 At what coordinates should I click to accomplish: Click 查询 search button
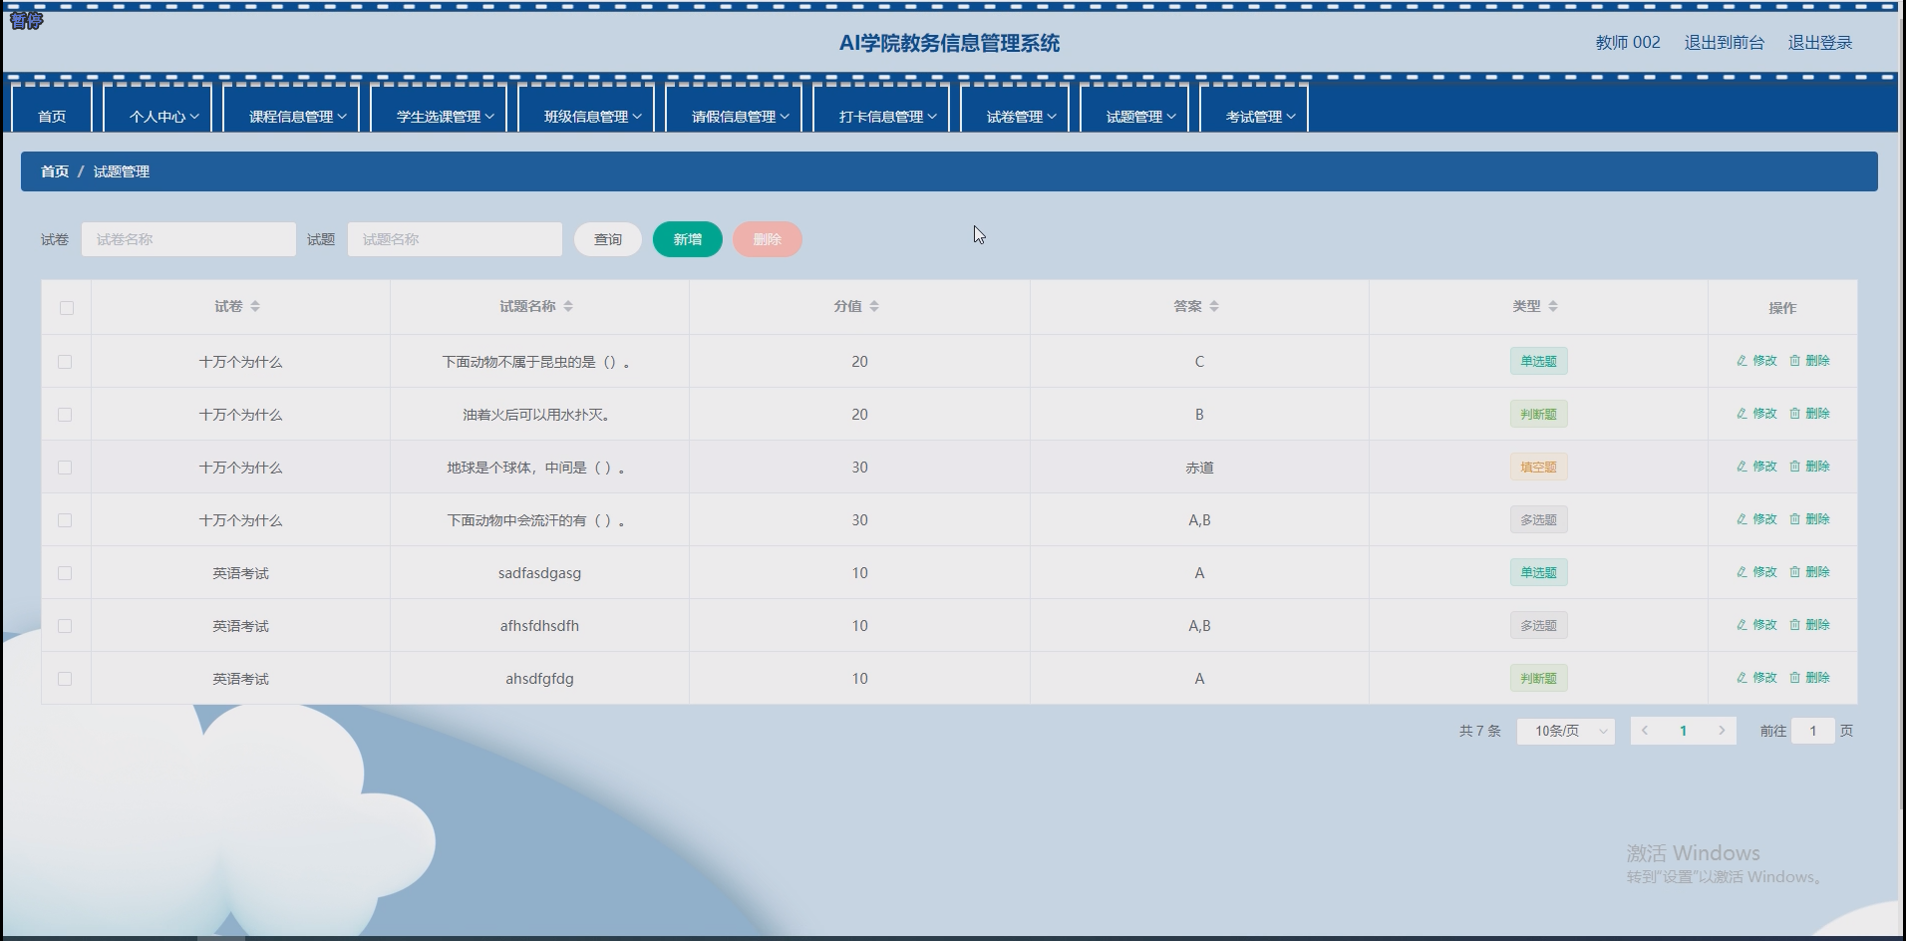608,239
